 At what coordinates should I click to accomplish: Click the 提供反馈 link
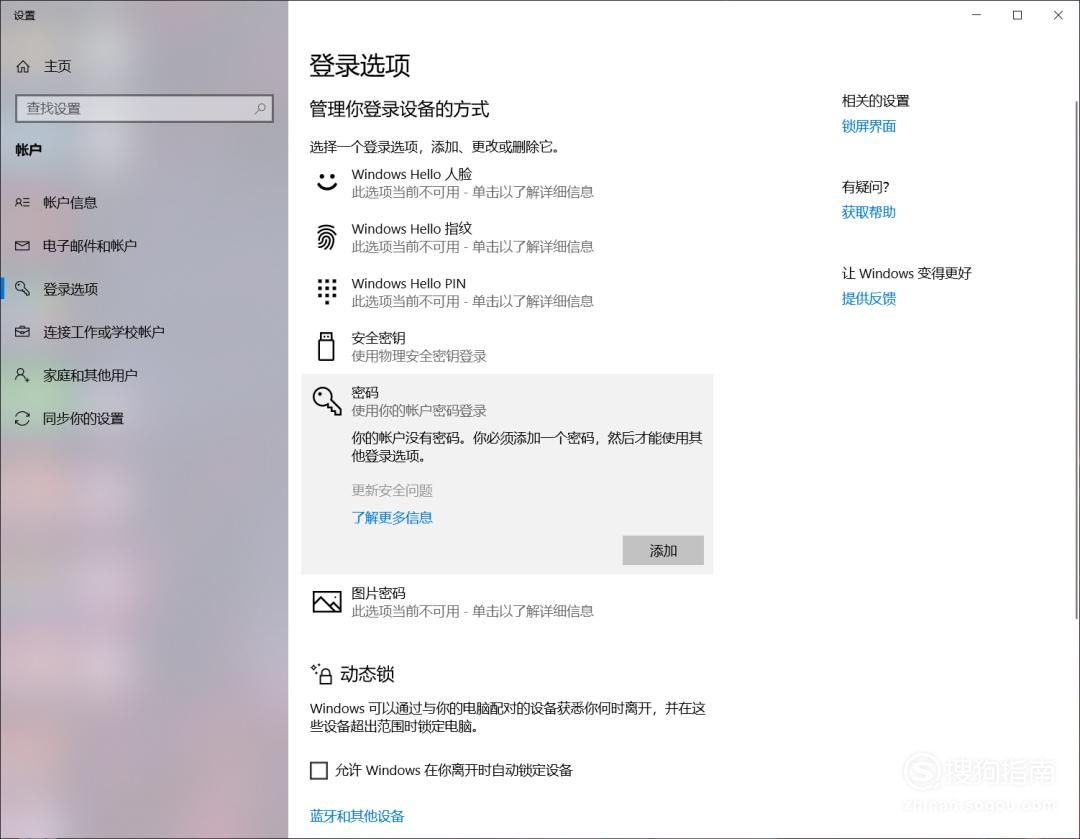(869, 298)
